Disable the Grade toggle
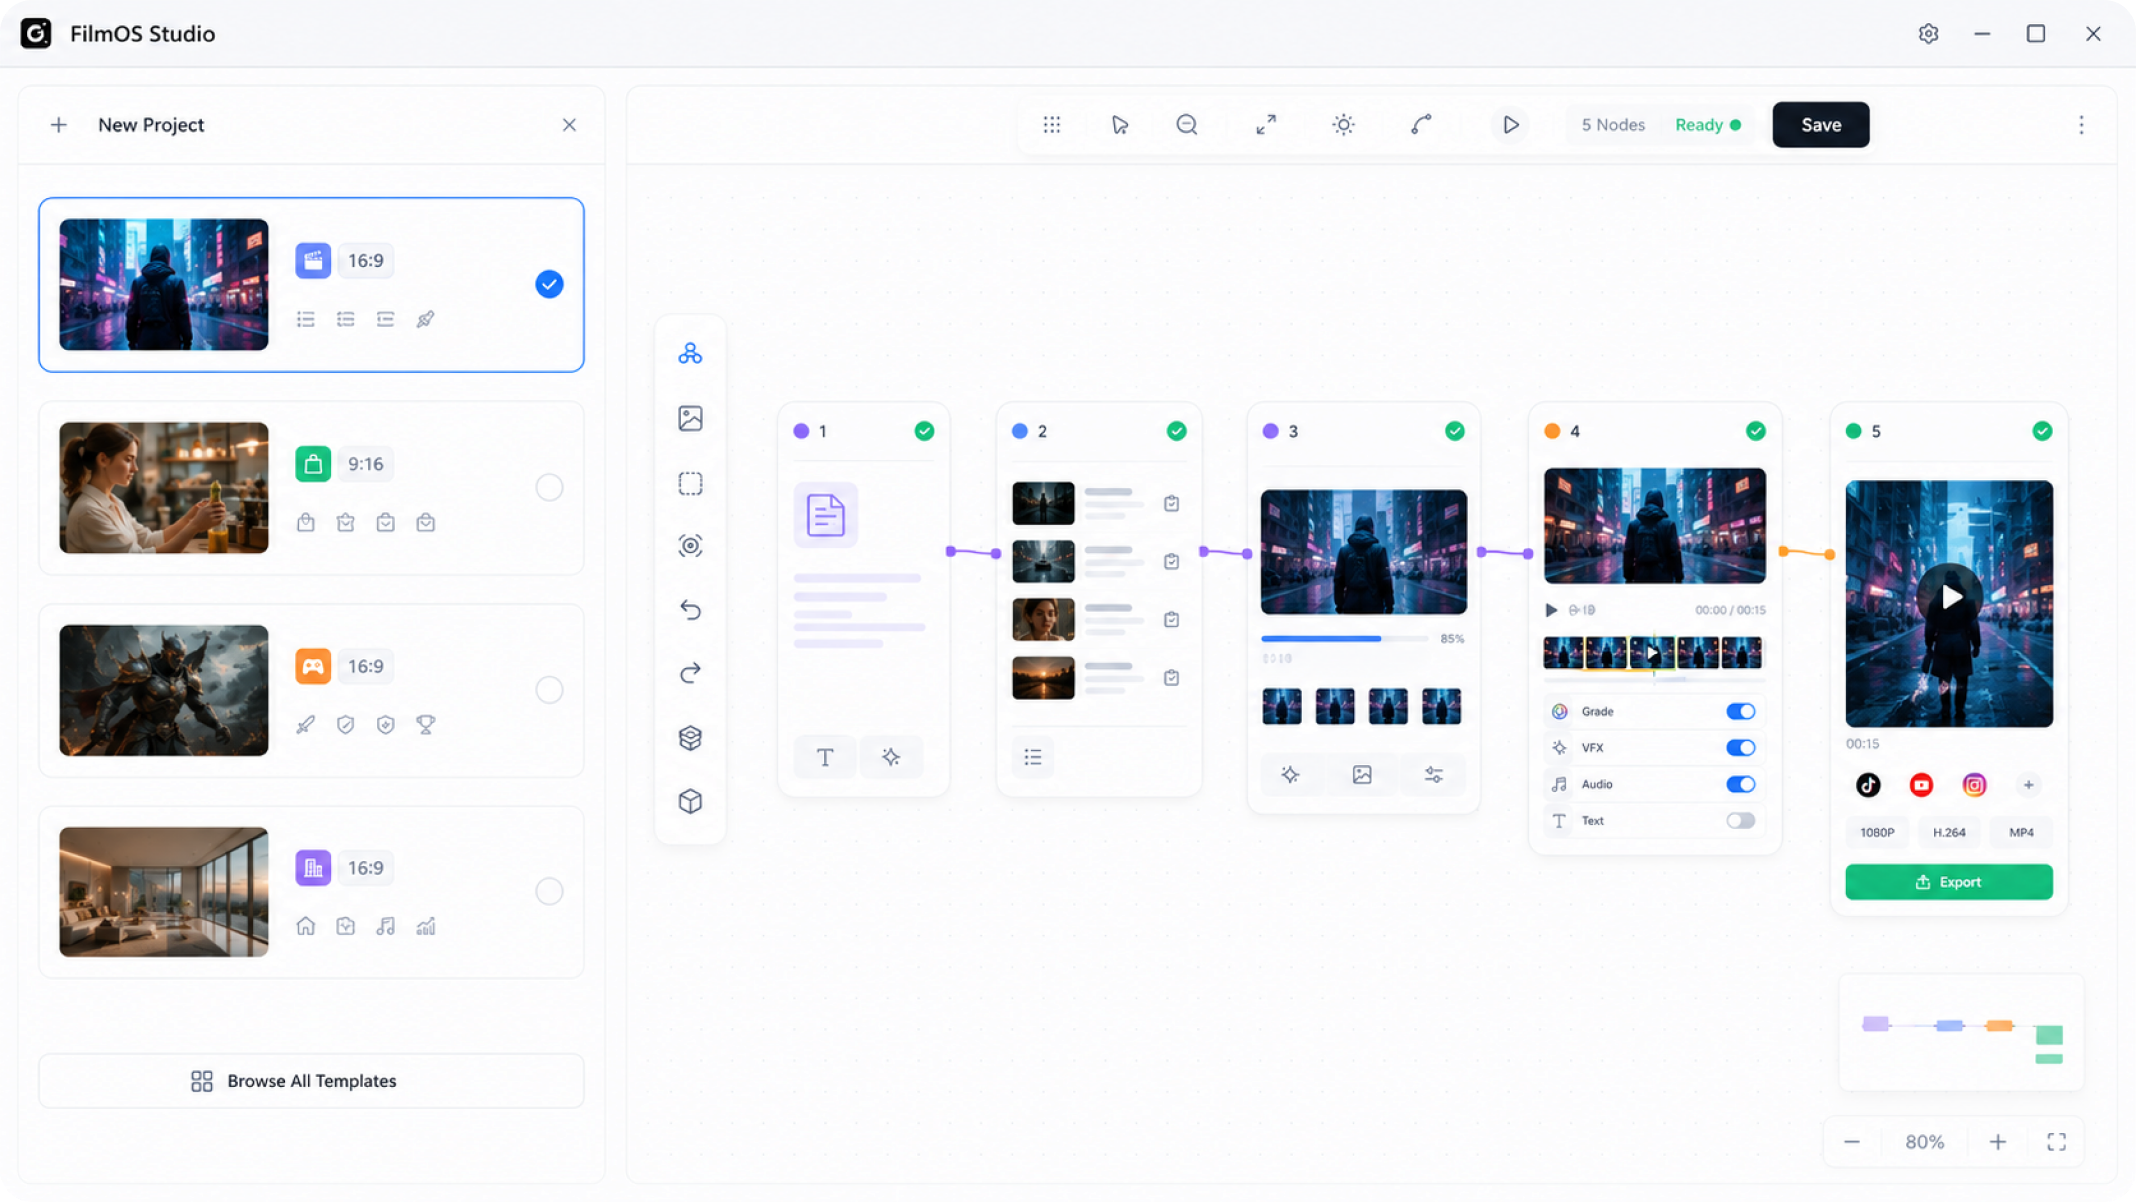 tap(1740, 711)
